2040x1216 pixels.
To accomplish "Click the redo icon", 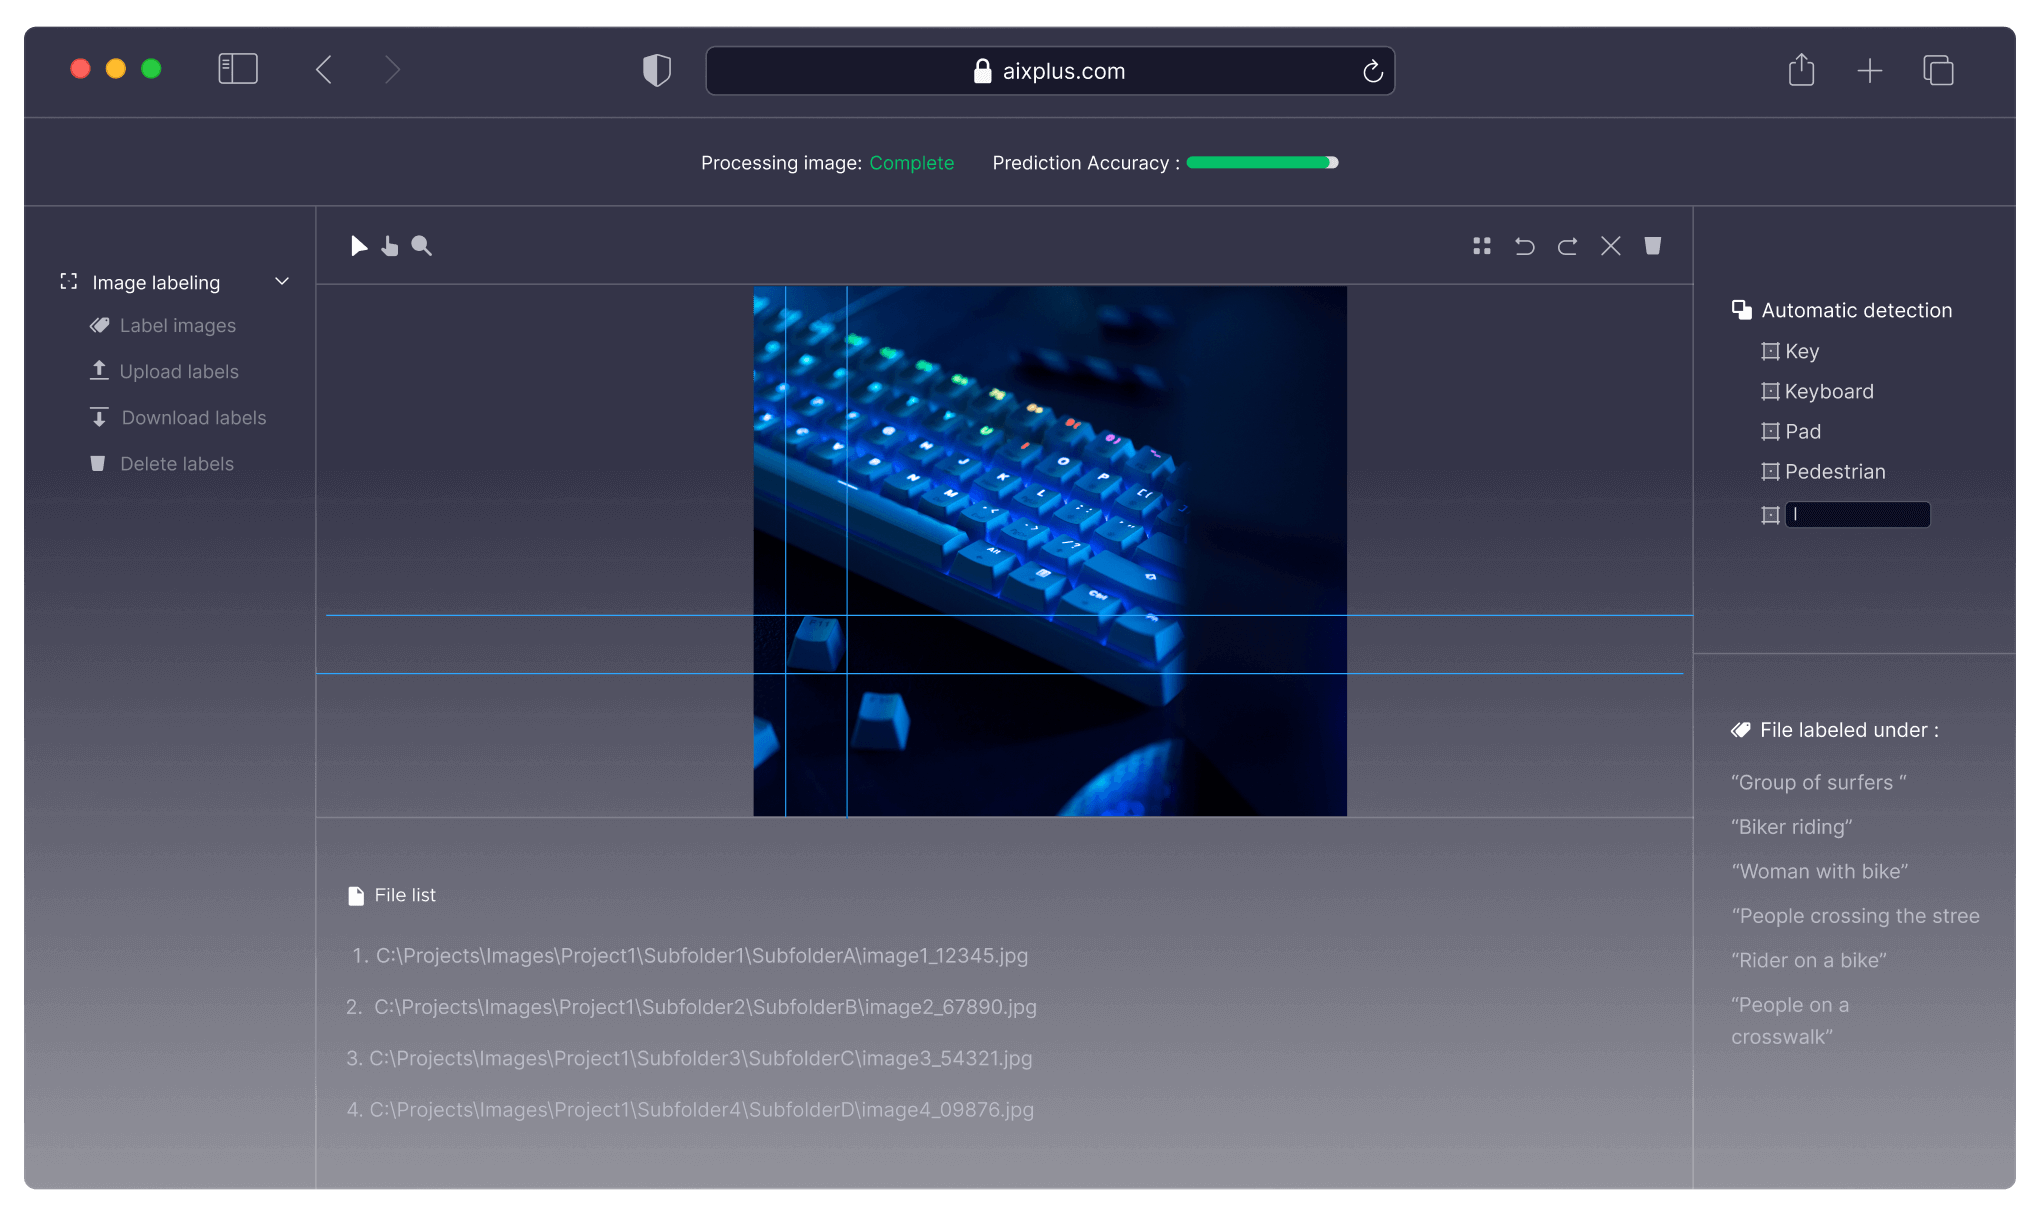I will [x=1570, y=246].
